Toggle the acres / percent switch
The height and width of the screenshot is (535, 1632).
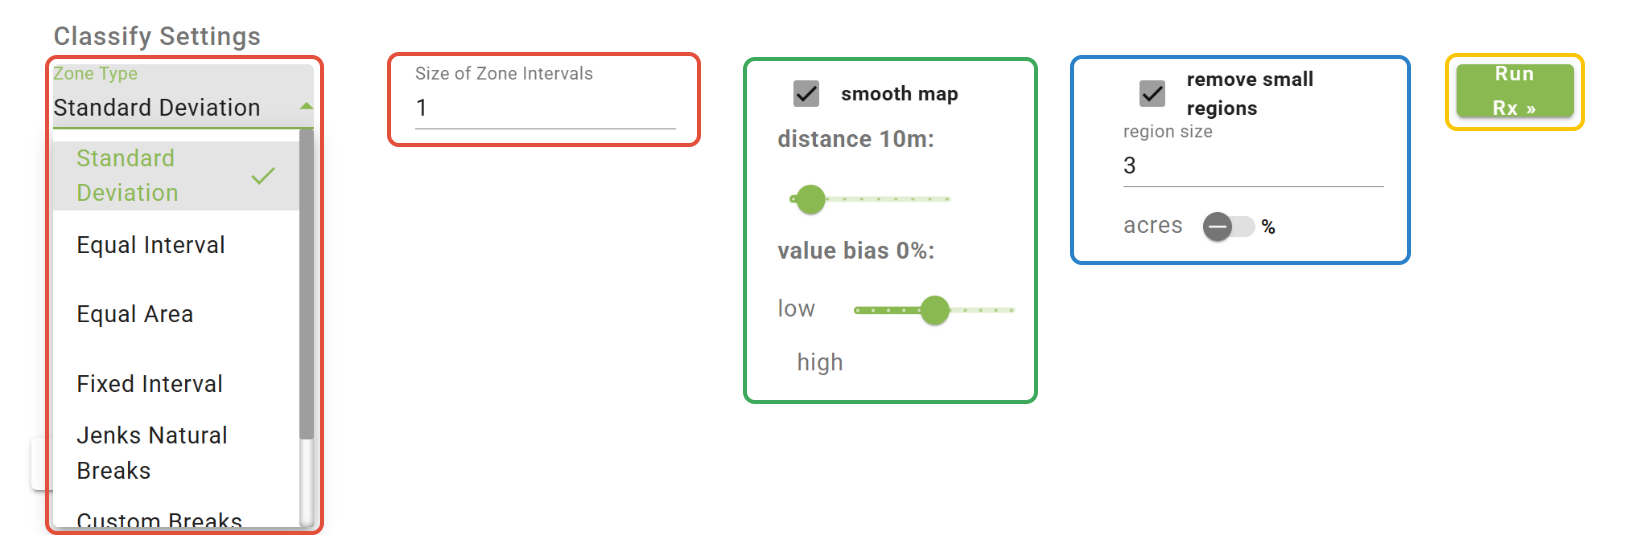pyautogui.click(x=1228, y=227)
